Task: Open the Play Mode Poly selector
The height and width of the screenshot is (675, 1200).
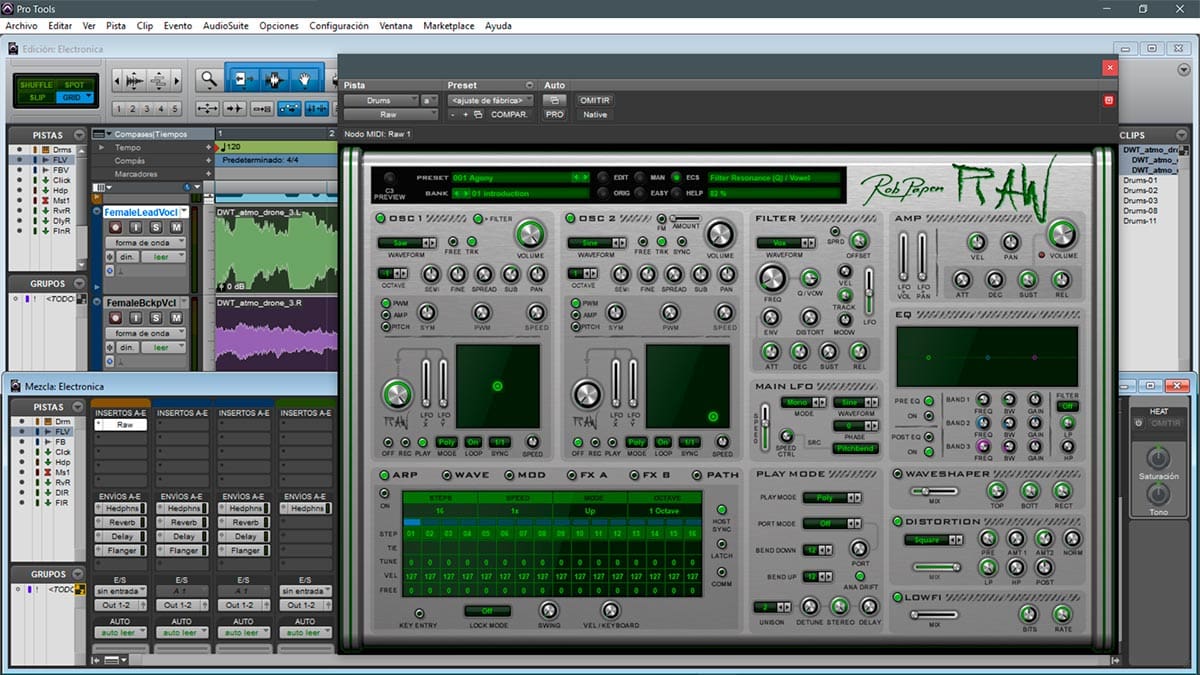Action: point(833,497)
